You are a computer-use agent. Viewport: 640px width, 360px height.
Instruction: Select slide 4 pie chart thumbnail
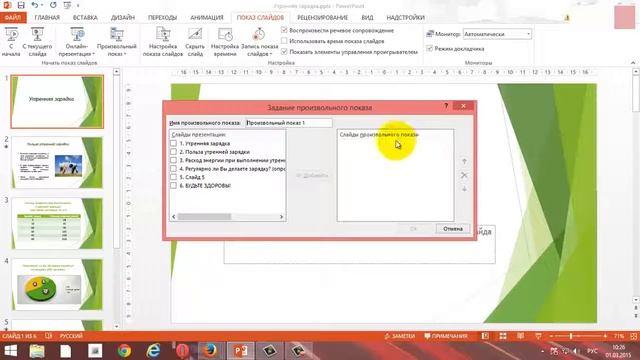point(57,284)
